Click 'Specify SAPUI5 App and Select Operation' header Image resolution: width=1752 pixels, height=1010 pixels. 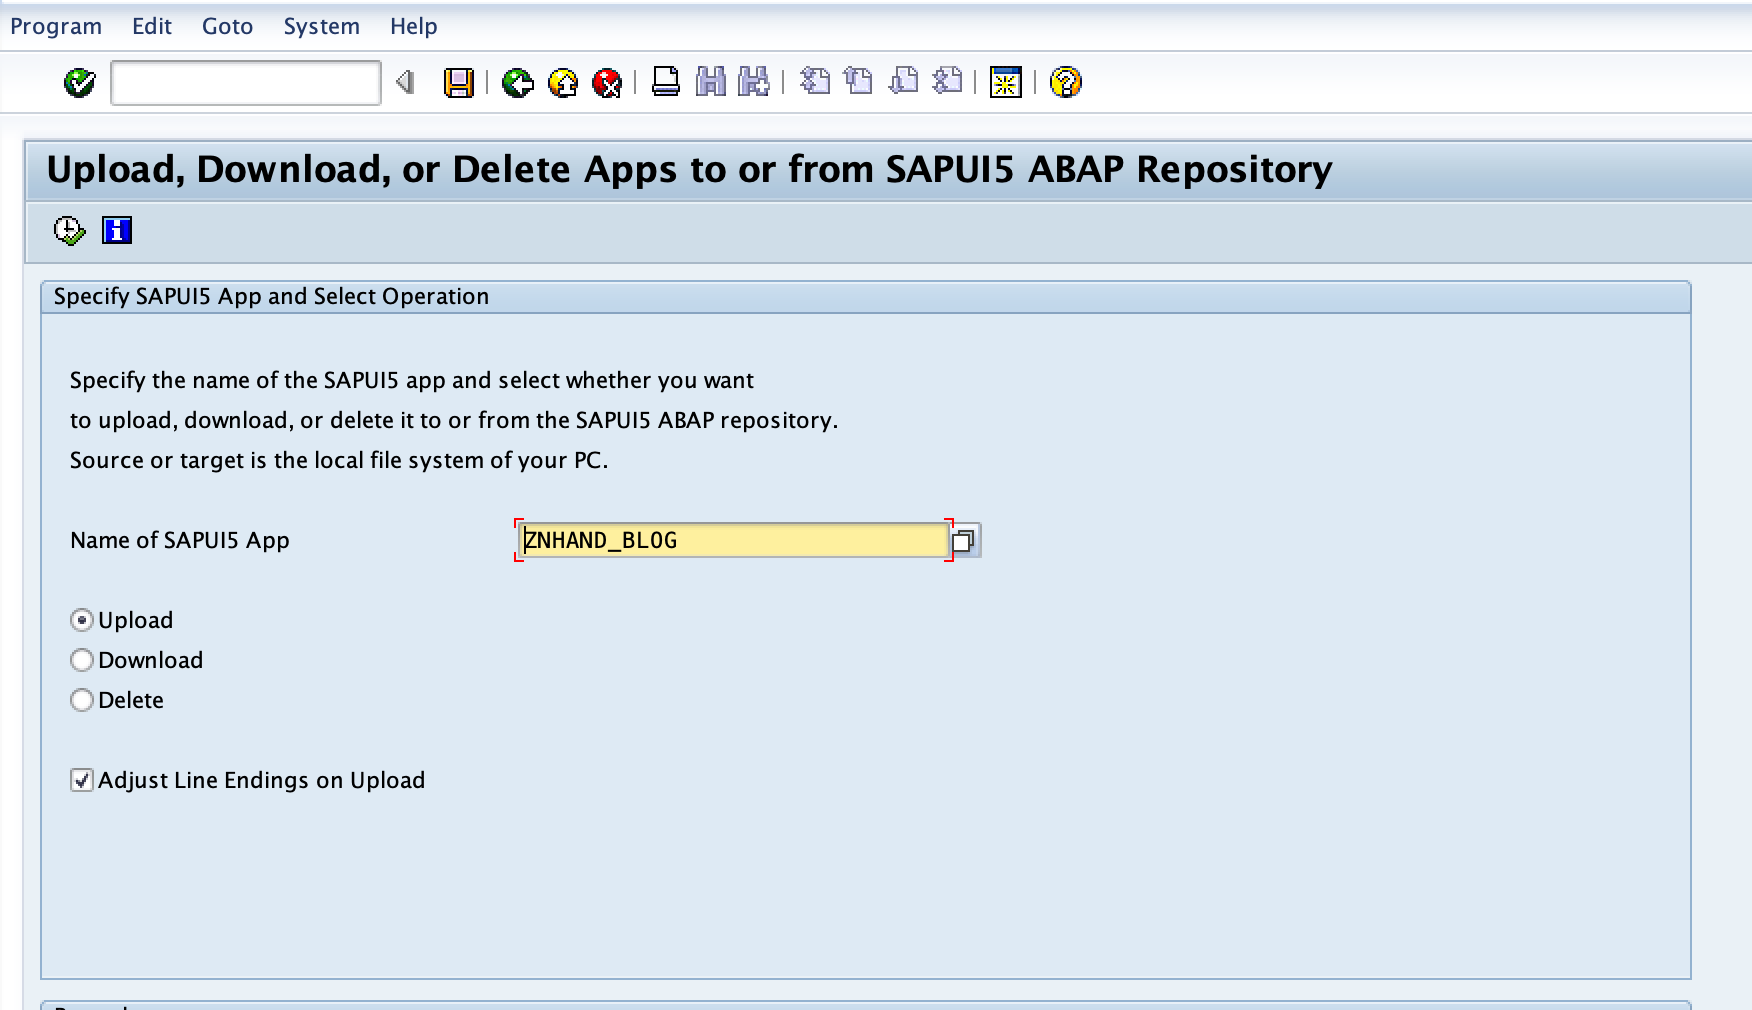click(x=271, y=296)
